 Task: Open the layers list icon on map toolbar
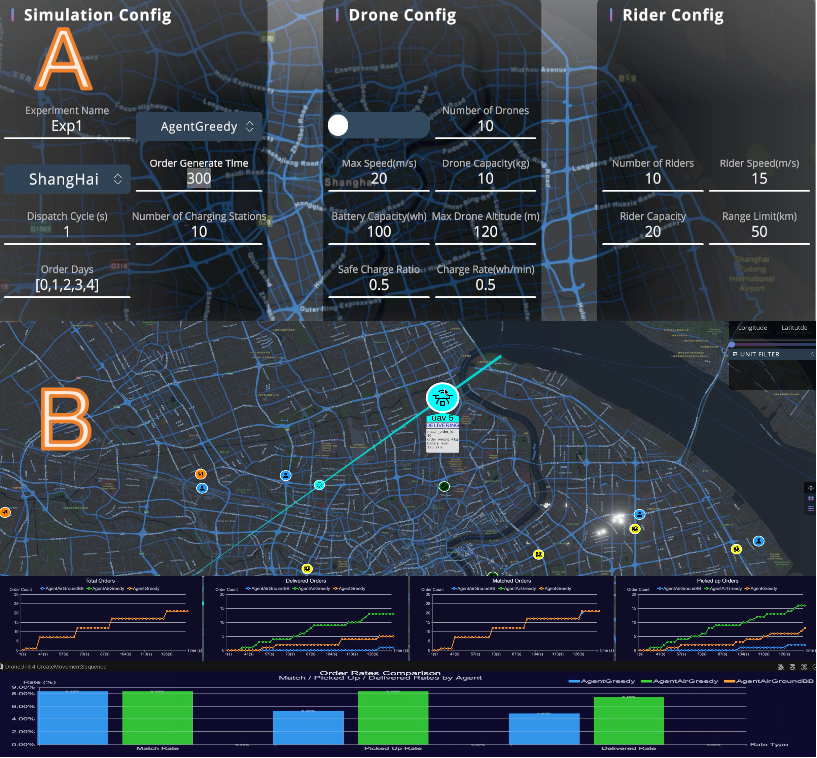coord(810,508)
